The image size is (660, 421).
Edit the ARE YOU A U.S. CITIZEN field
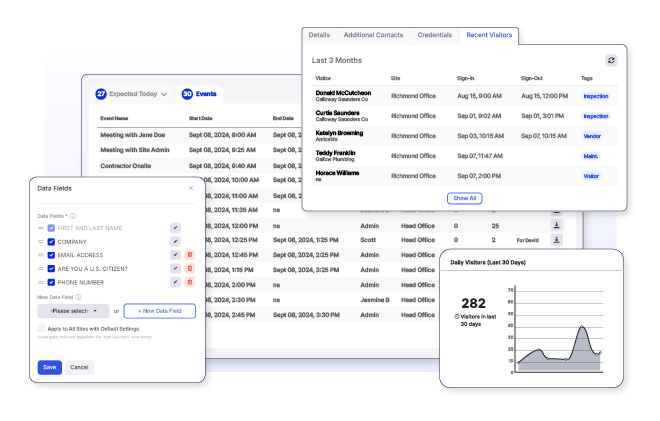pos(176,268)
